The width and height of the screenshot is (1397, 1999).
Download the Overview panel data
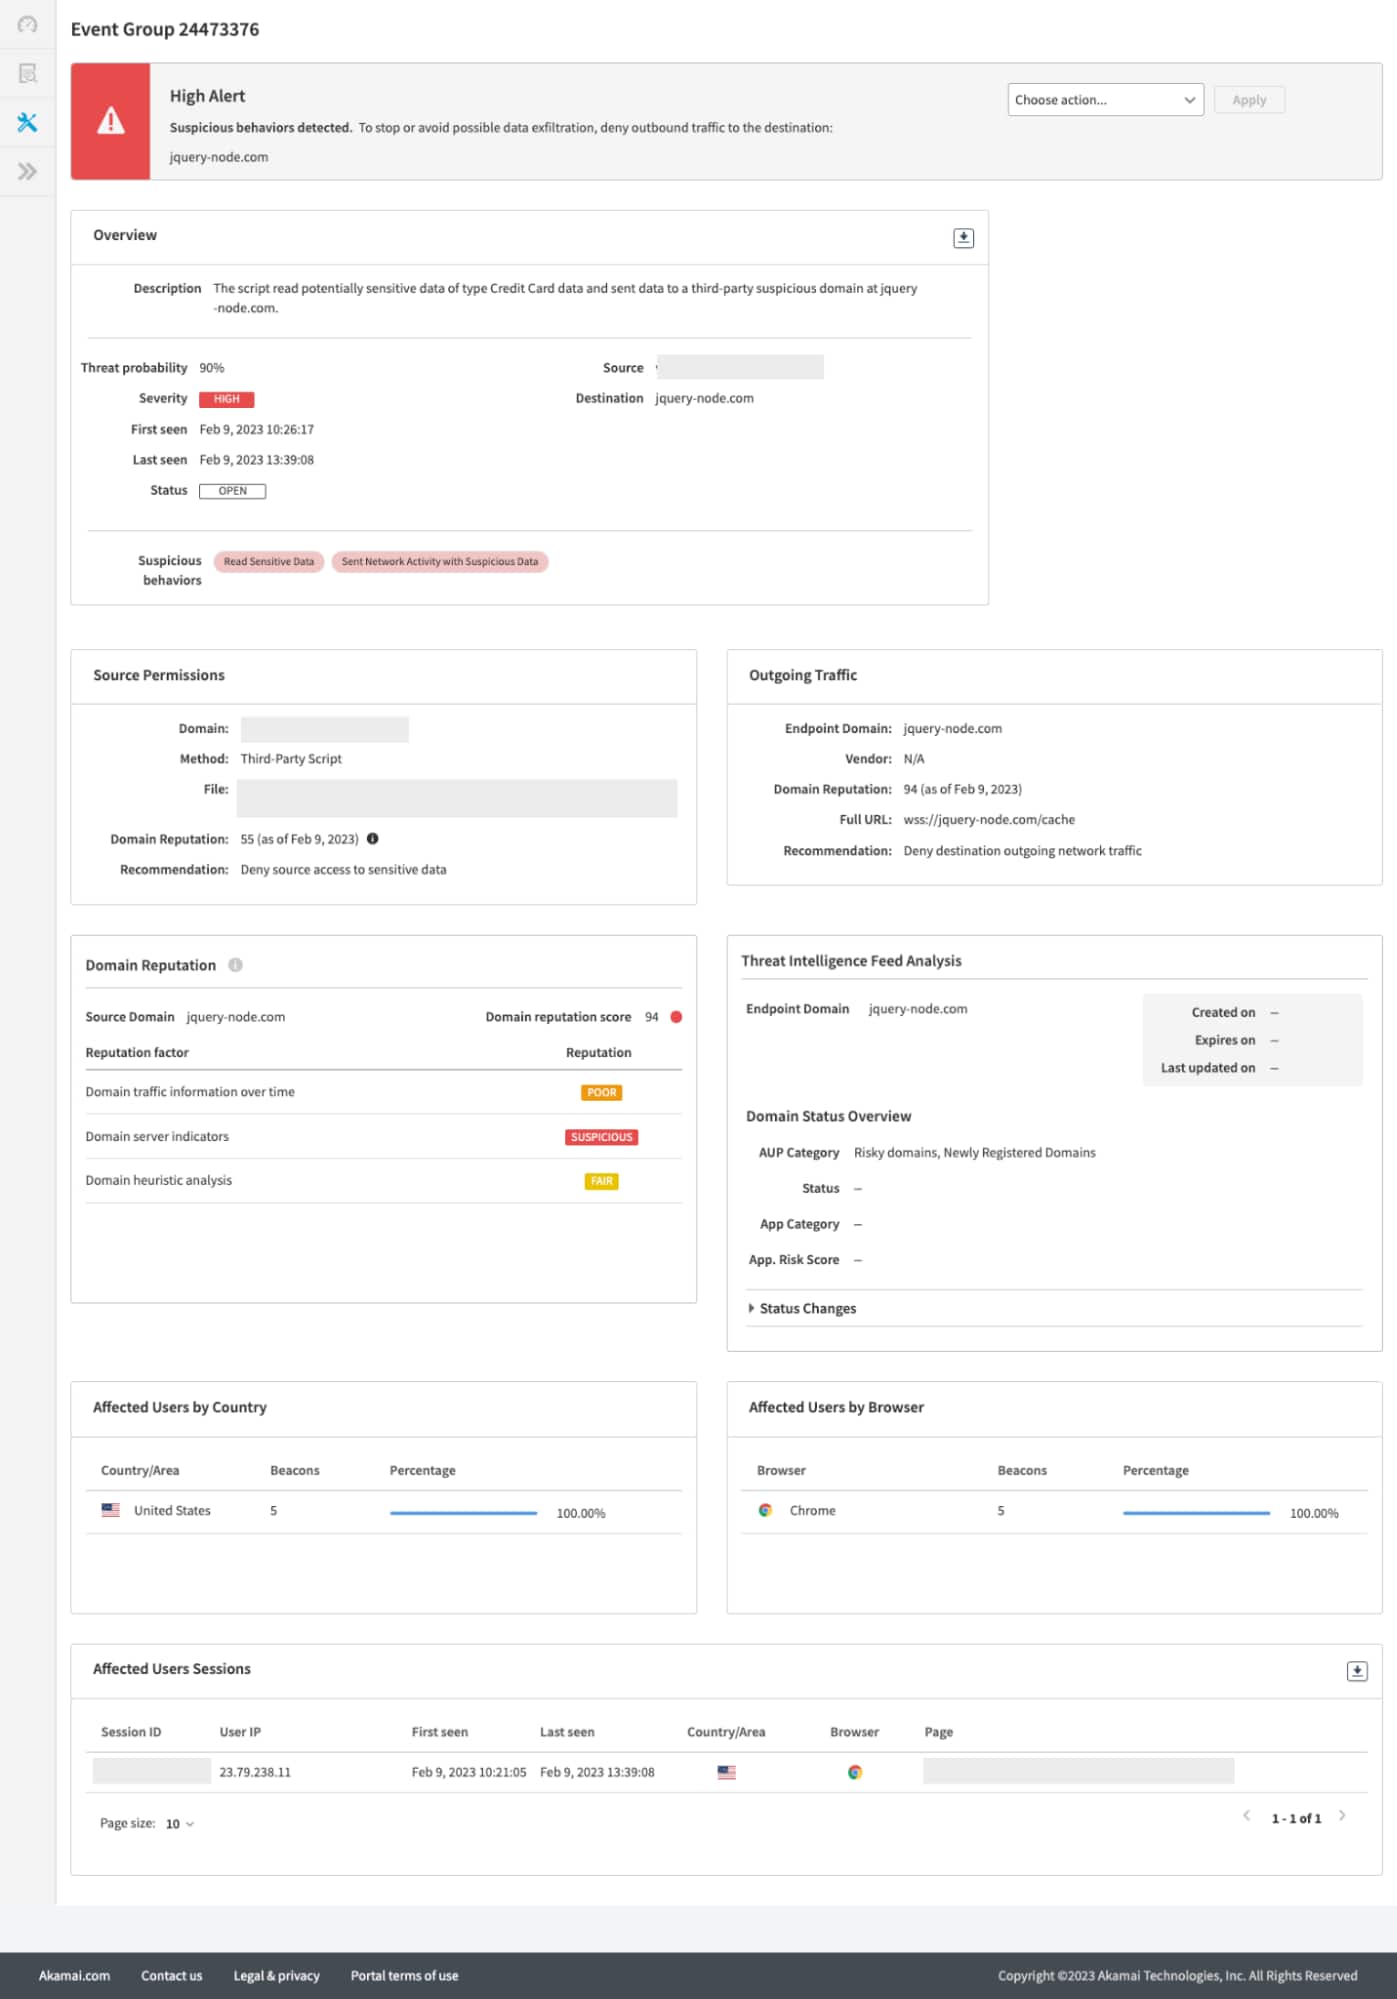point(962,238)
